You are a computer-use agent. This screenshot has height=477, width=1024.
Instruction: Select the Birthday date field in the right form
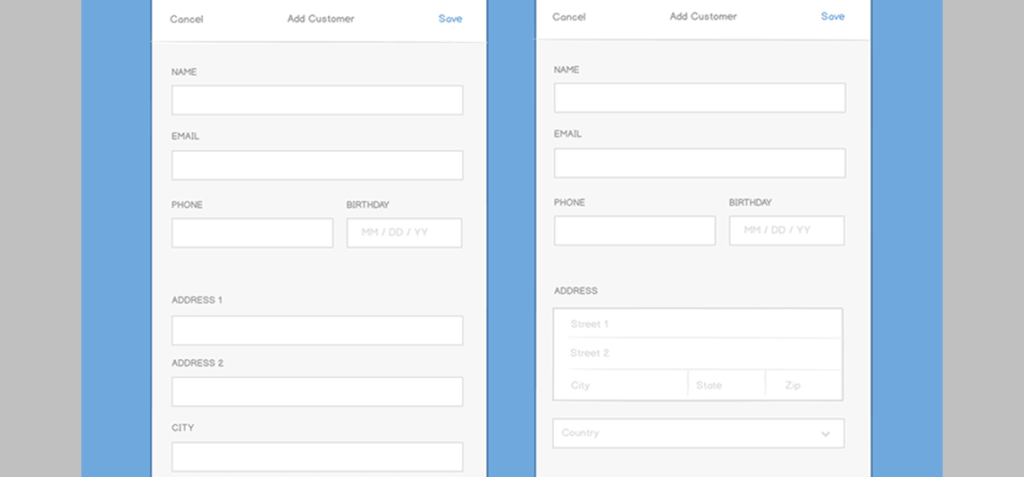787,231
